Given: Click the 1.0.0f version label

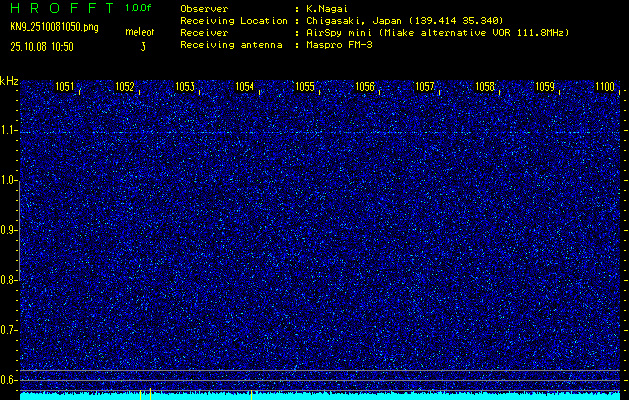Looking at the screenshot, I should (x=139, y=7).
